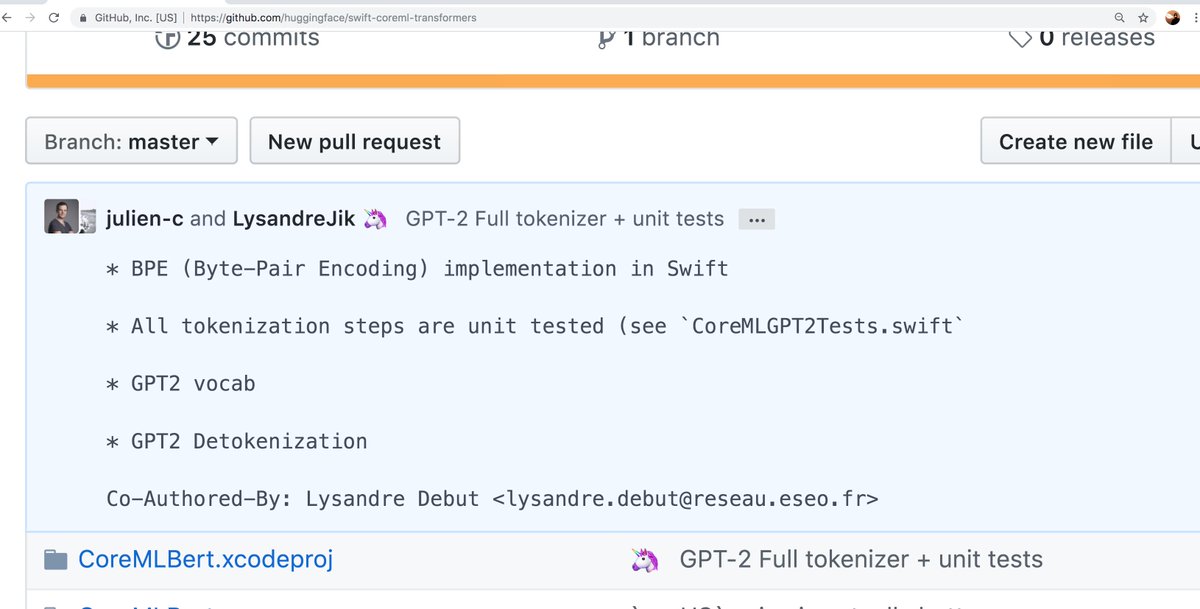Open the Chrome three-dot menu

pyautogui.click(x=1195, y=18)
